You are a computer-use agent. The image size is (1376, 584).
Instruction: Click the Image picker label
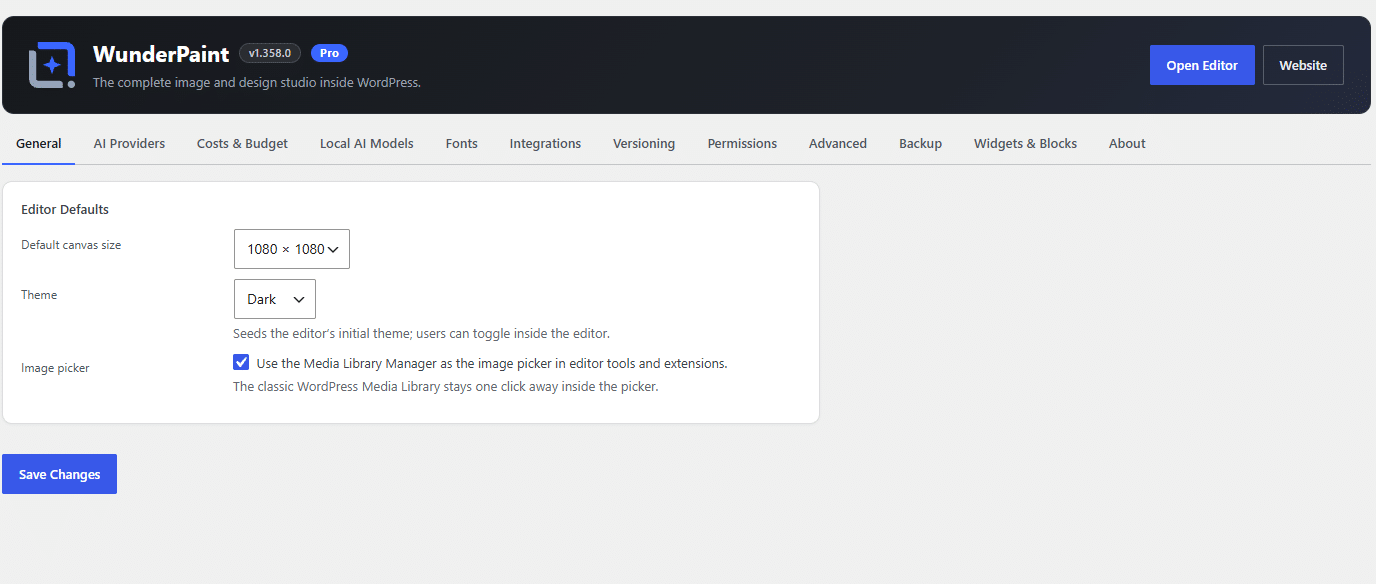(55, 368)
